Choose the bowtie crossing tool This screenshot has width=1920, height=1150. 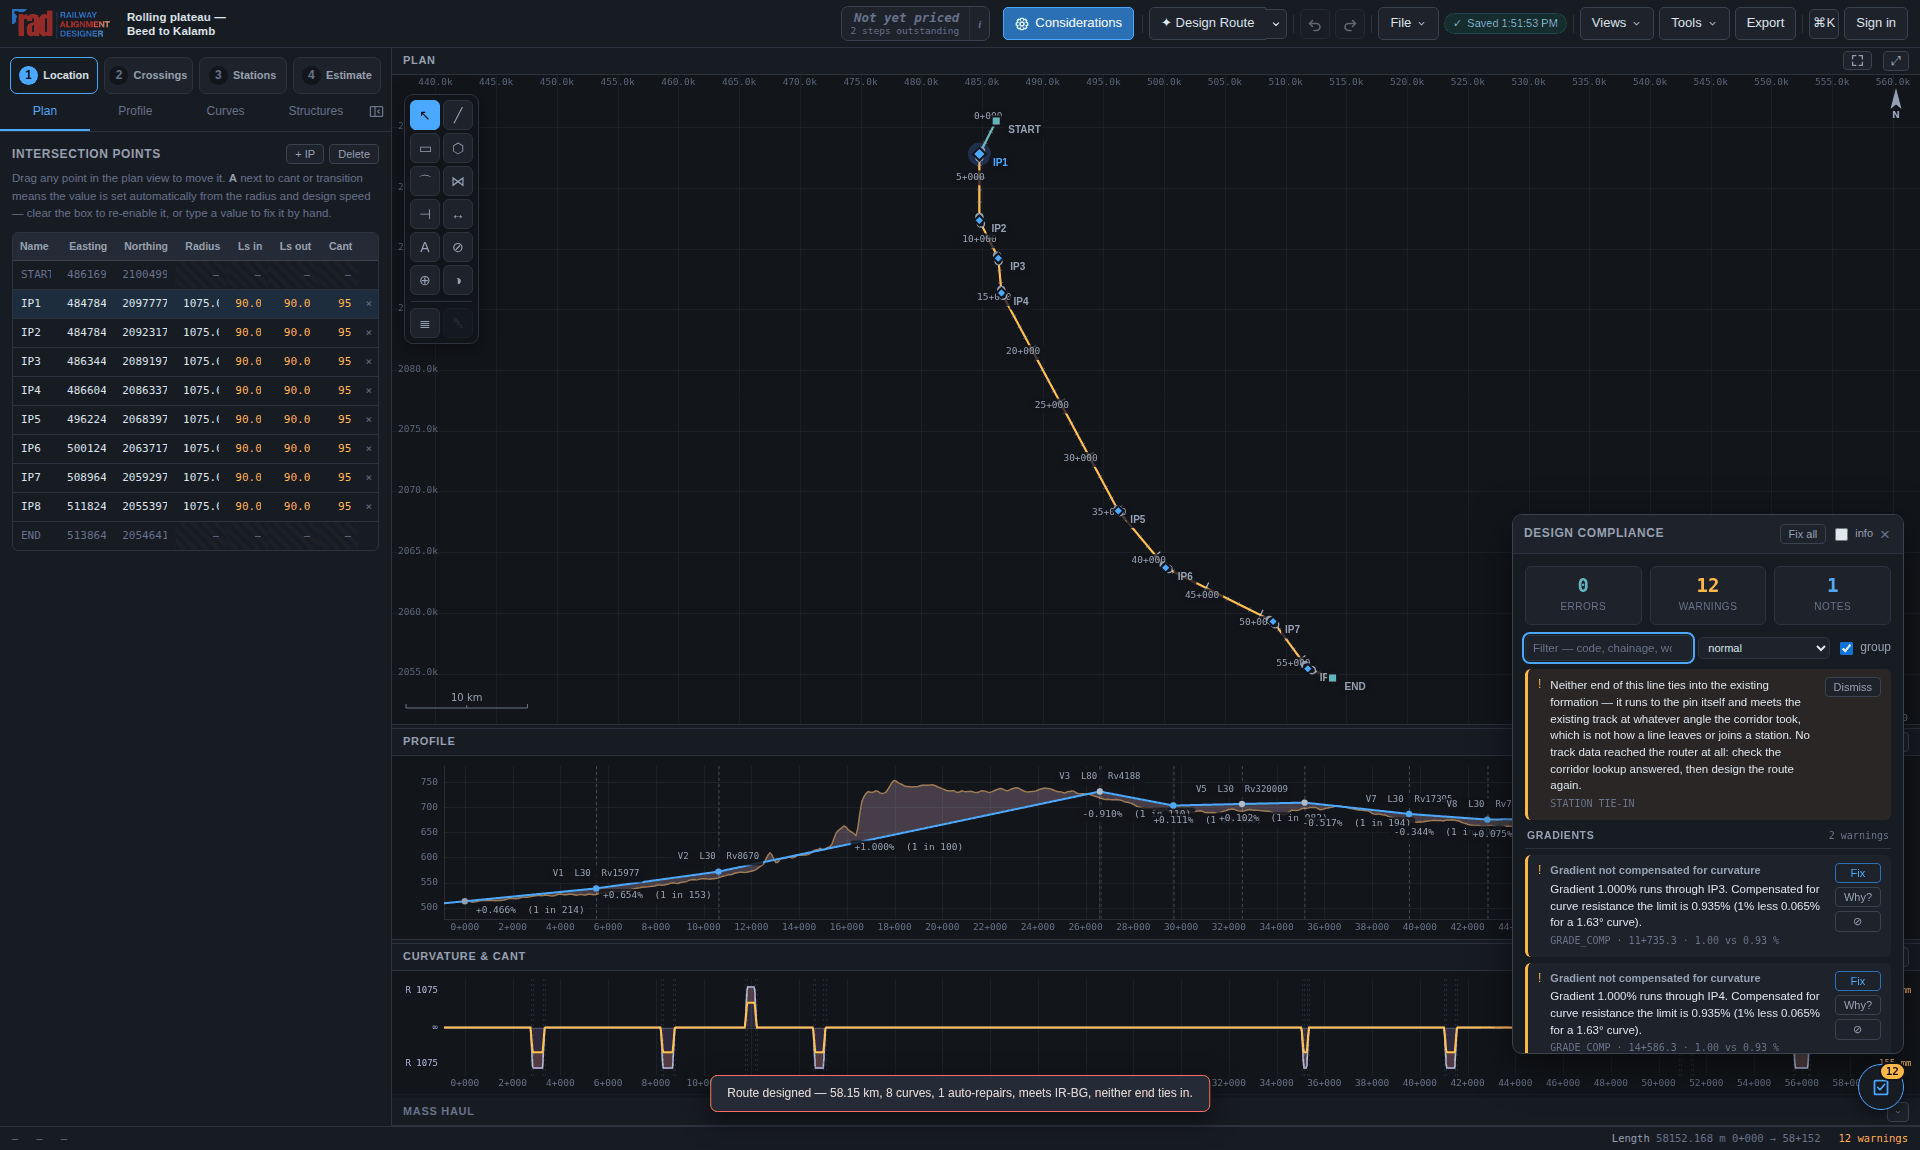(457, 181)
